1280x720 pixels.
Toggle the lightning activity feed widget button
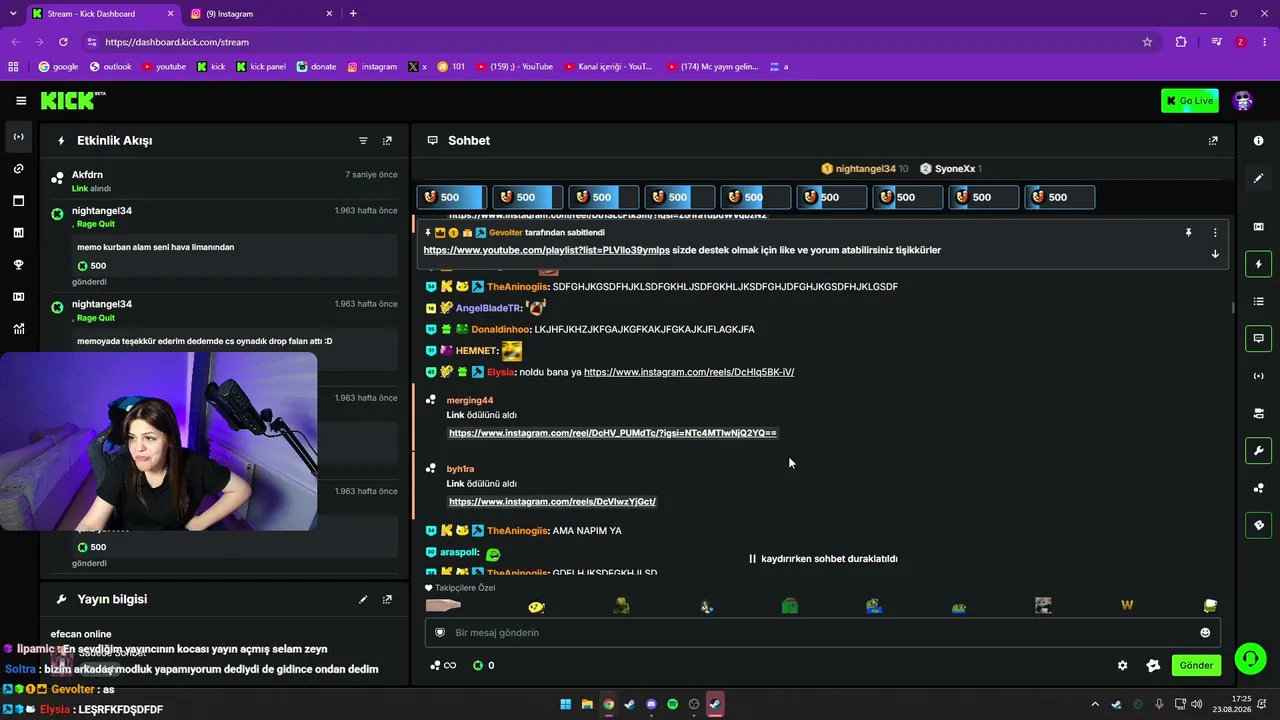(x=1258, y=264)
